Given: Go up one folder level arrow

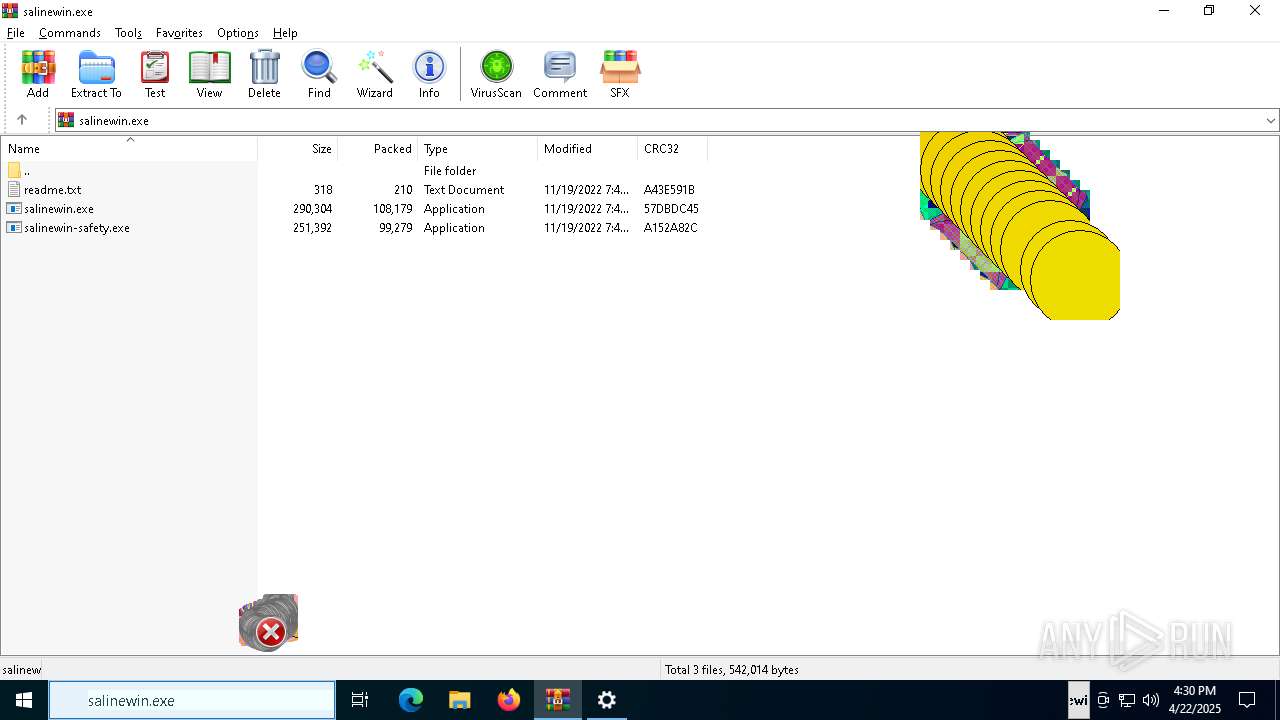Looking at the screenshot, I should [x=22, y=120].
